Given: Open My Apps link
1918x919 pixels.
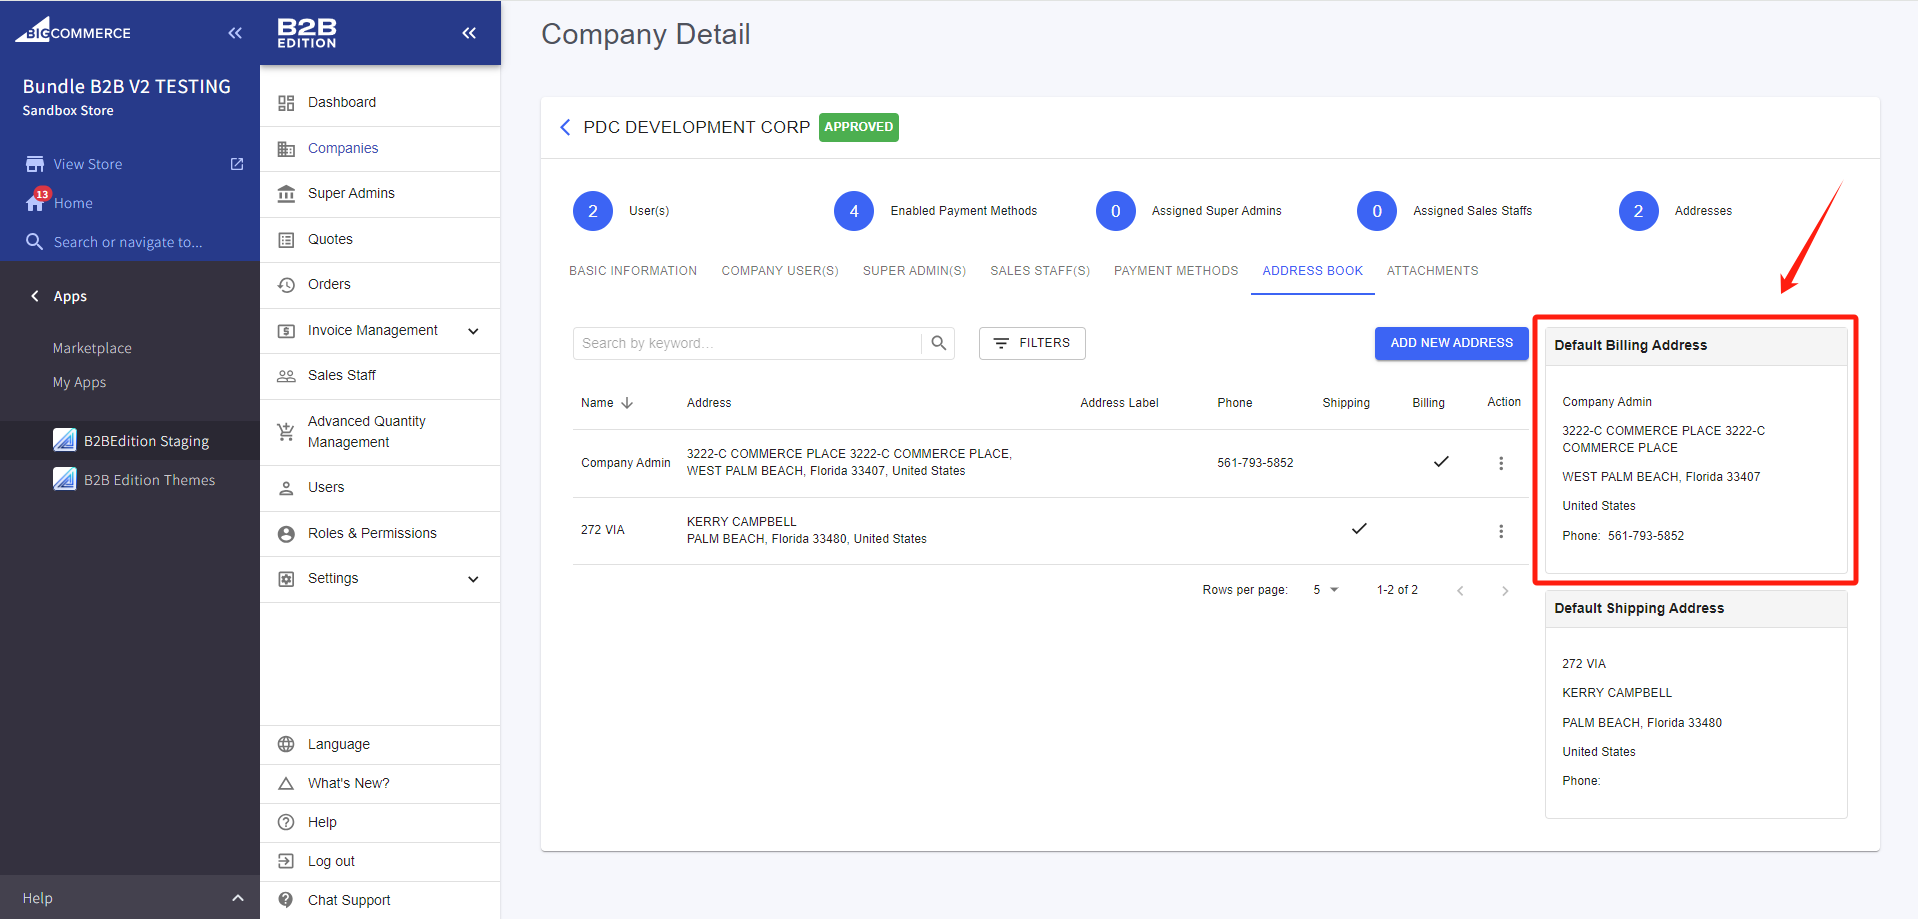Looking at the screenshot, I should [79, 382].
